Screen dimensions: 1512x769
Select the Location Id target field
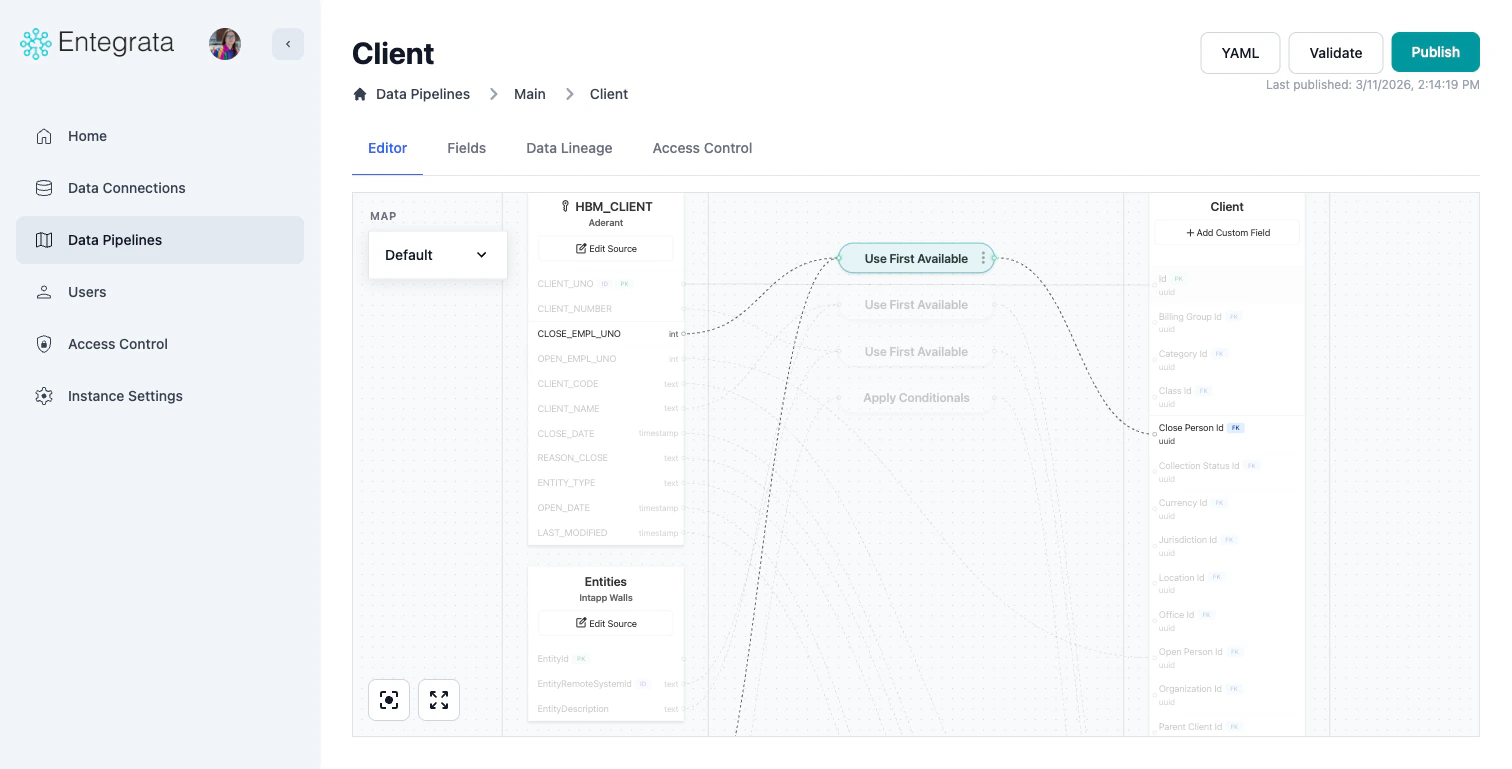[x=1227, y=584]
